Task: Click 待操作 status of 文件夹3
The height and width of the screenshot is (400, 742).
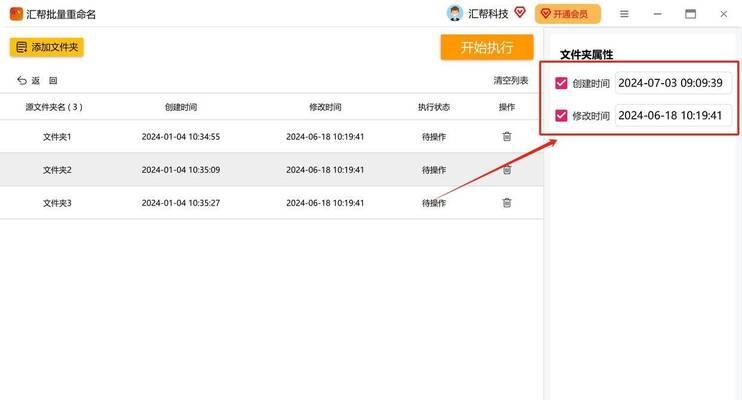Action: pyautogui.click(x=434, y=203)
